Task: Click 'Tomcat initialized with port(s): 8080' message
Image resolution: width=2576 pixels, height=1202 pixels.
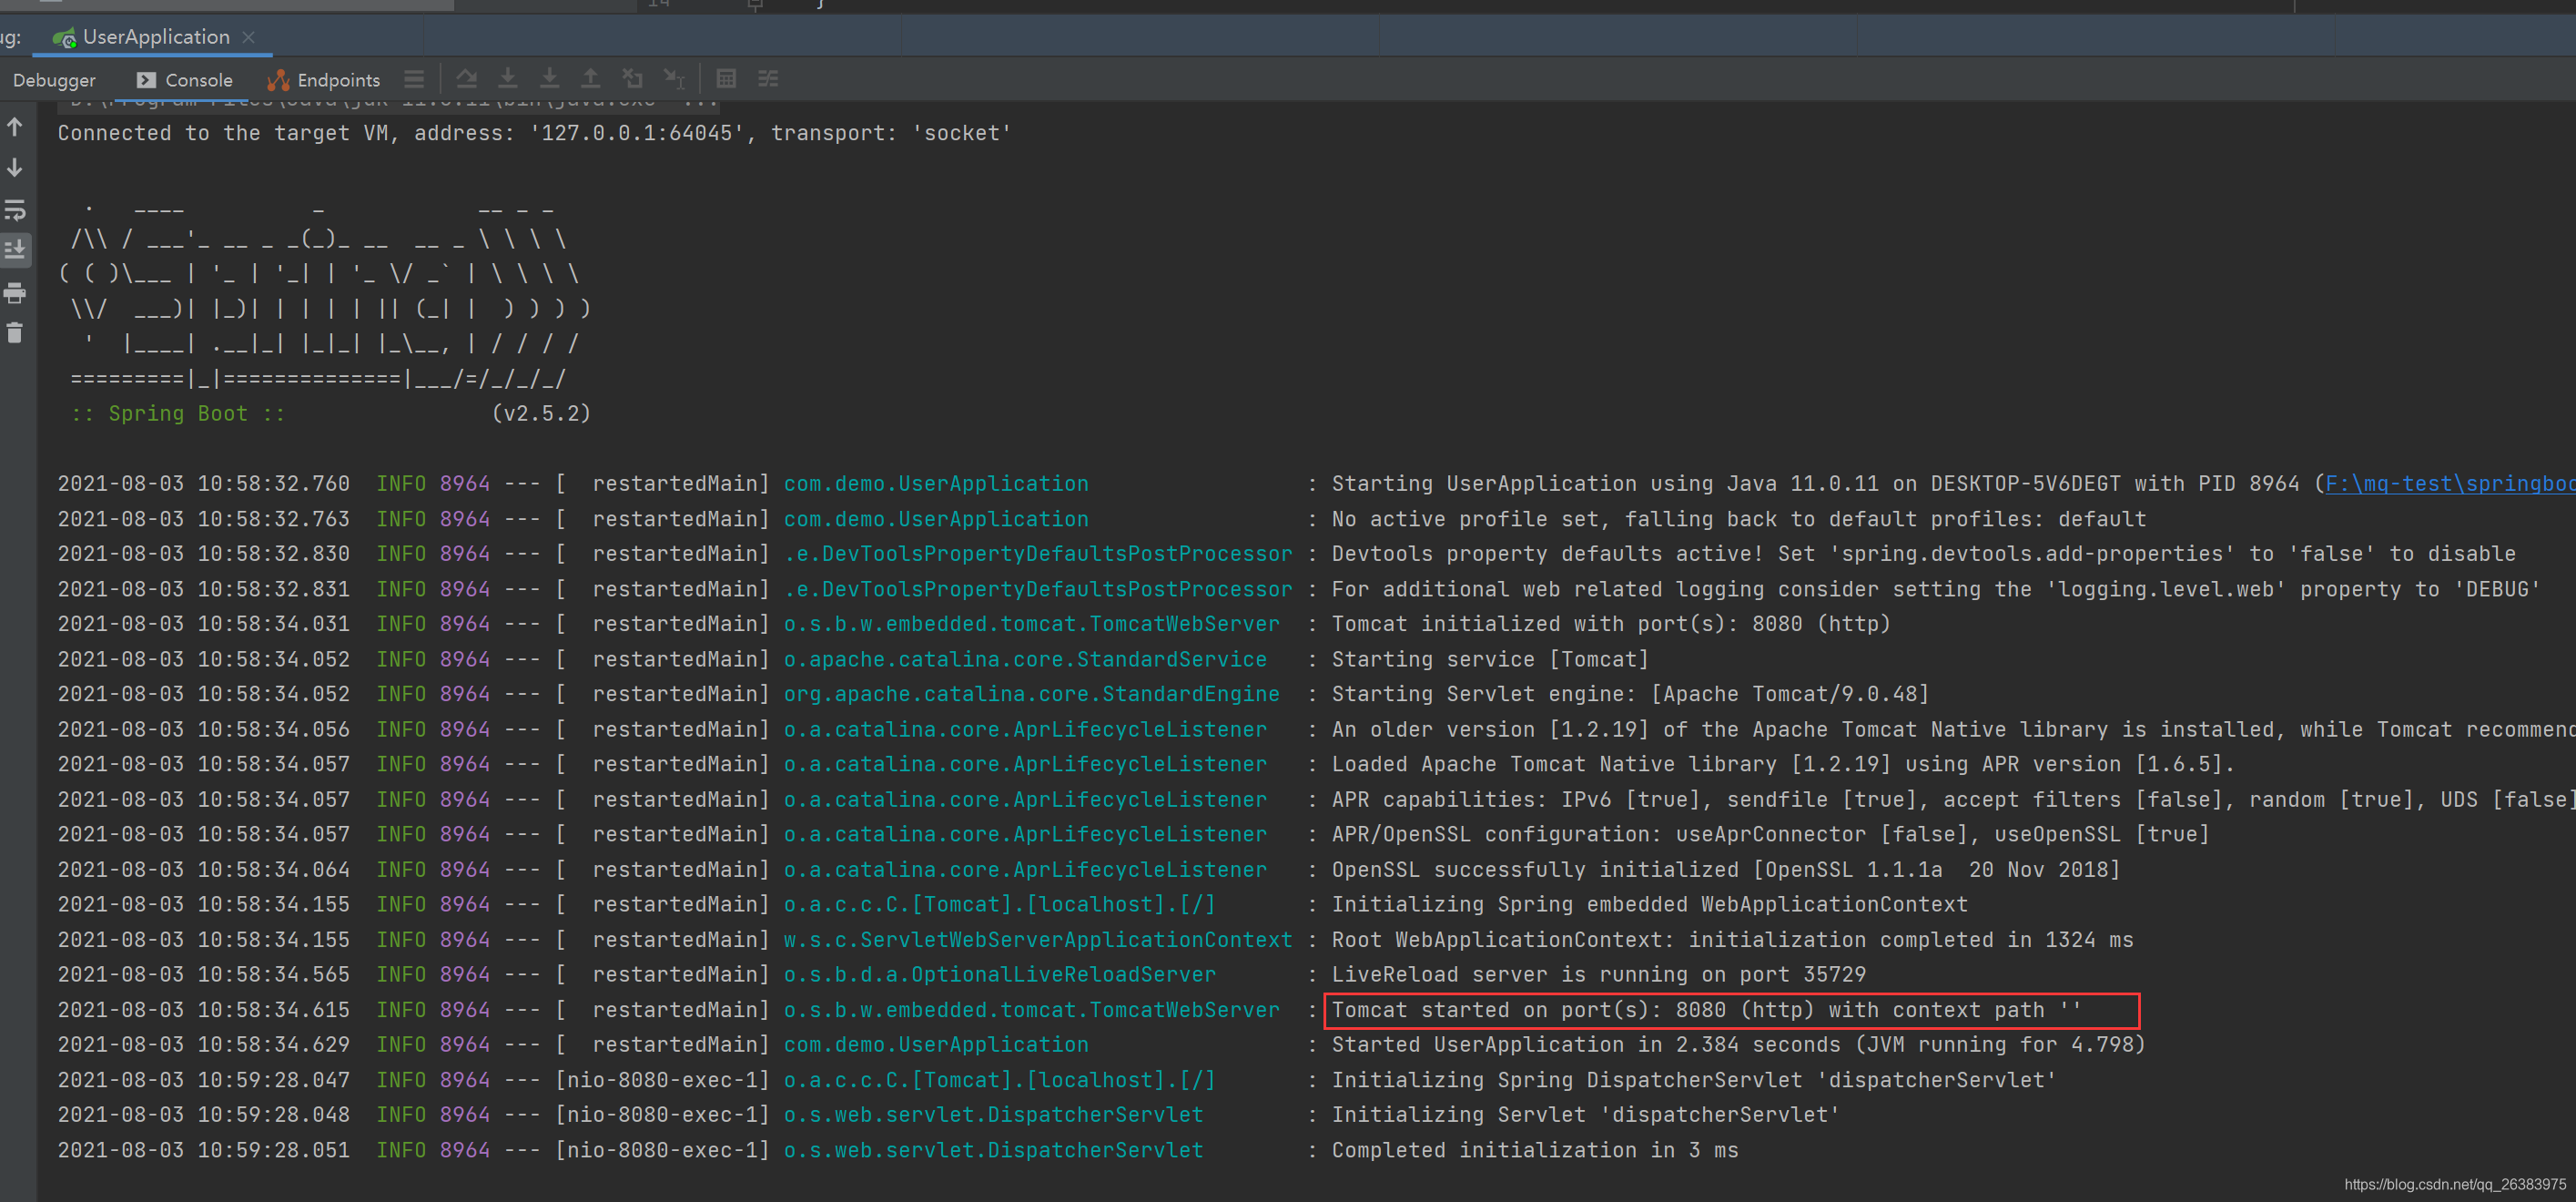Action: [x=1611, y=624]
